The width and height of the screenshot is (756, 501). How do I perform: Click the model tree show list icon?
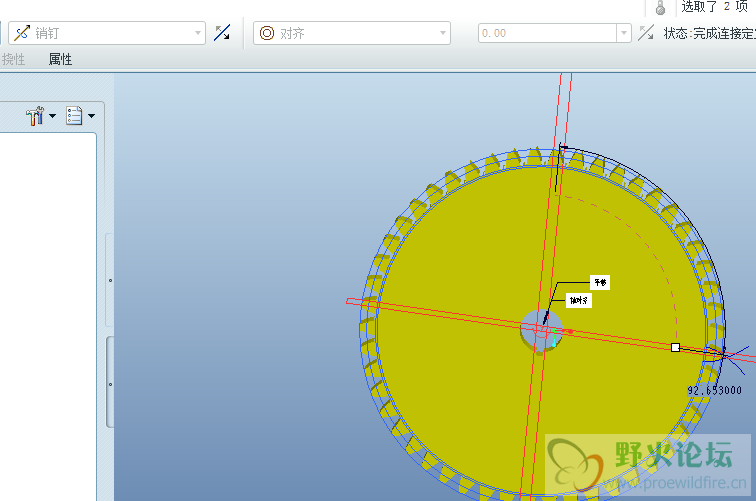tap(74, 117)
